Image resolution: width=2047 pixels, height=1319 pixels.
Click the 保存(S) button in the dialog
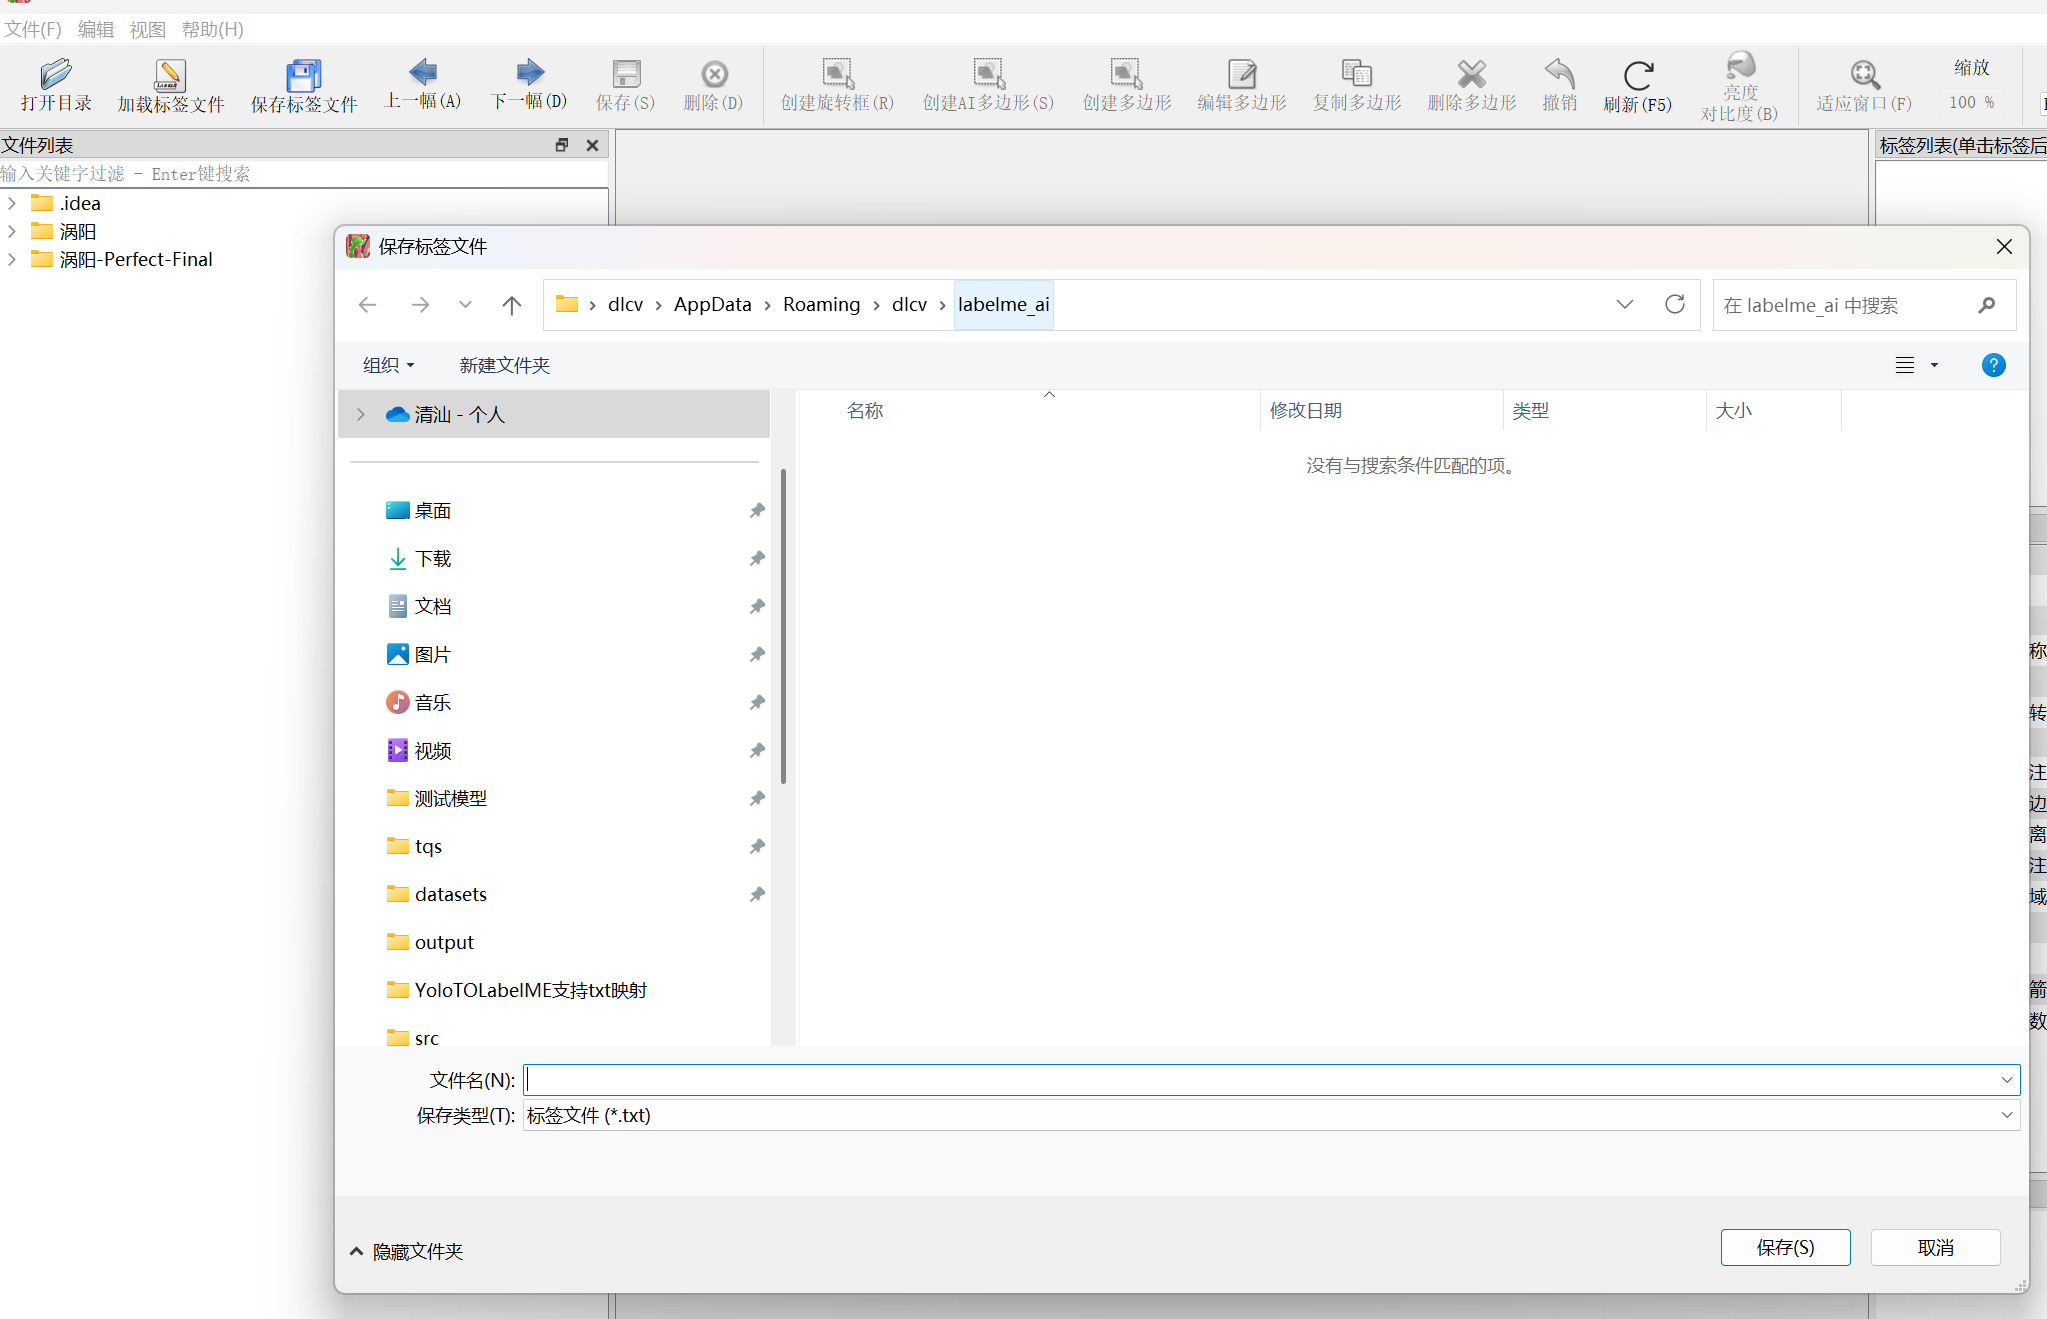1784,1247
